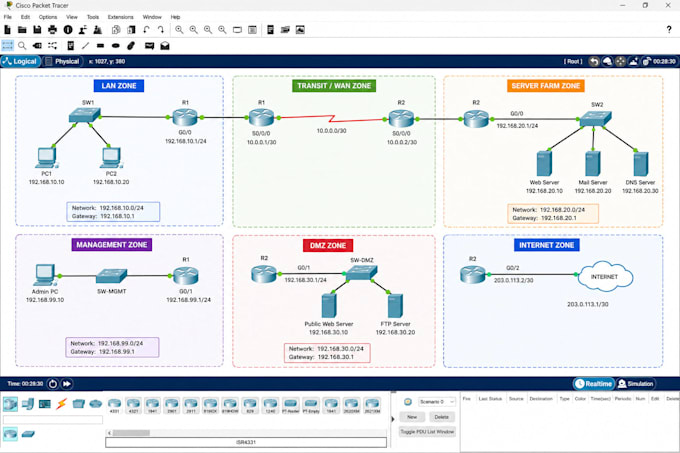Click the Copy toolbar icon
Image resolution: width=680 pixels, height=453 pixels.
(x=116, y=29)
